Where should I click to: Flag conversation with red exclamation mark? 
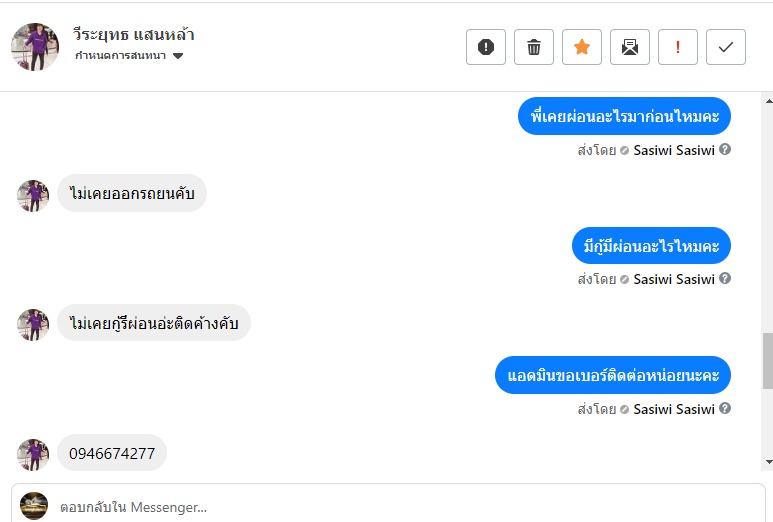click(678, 47)
